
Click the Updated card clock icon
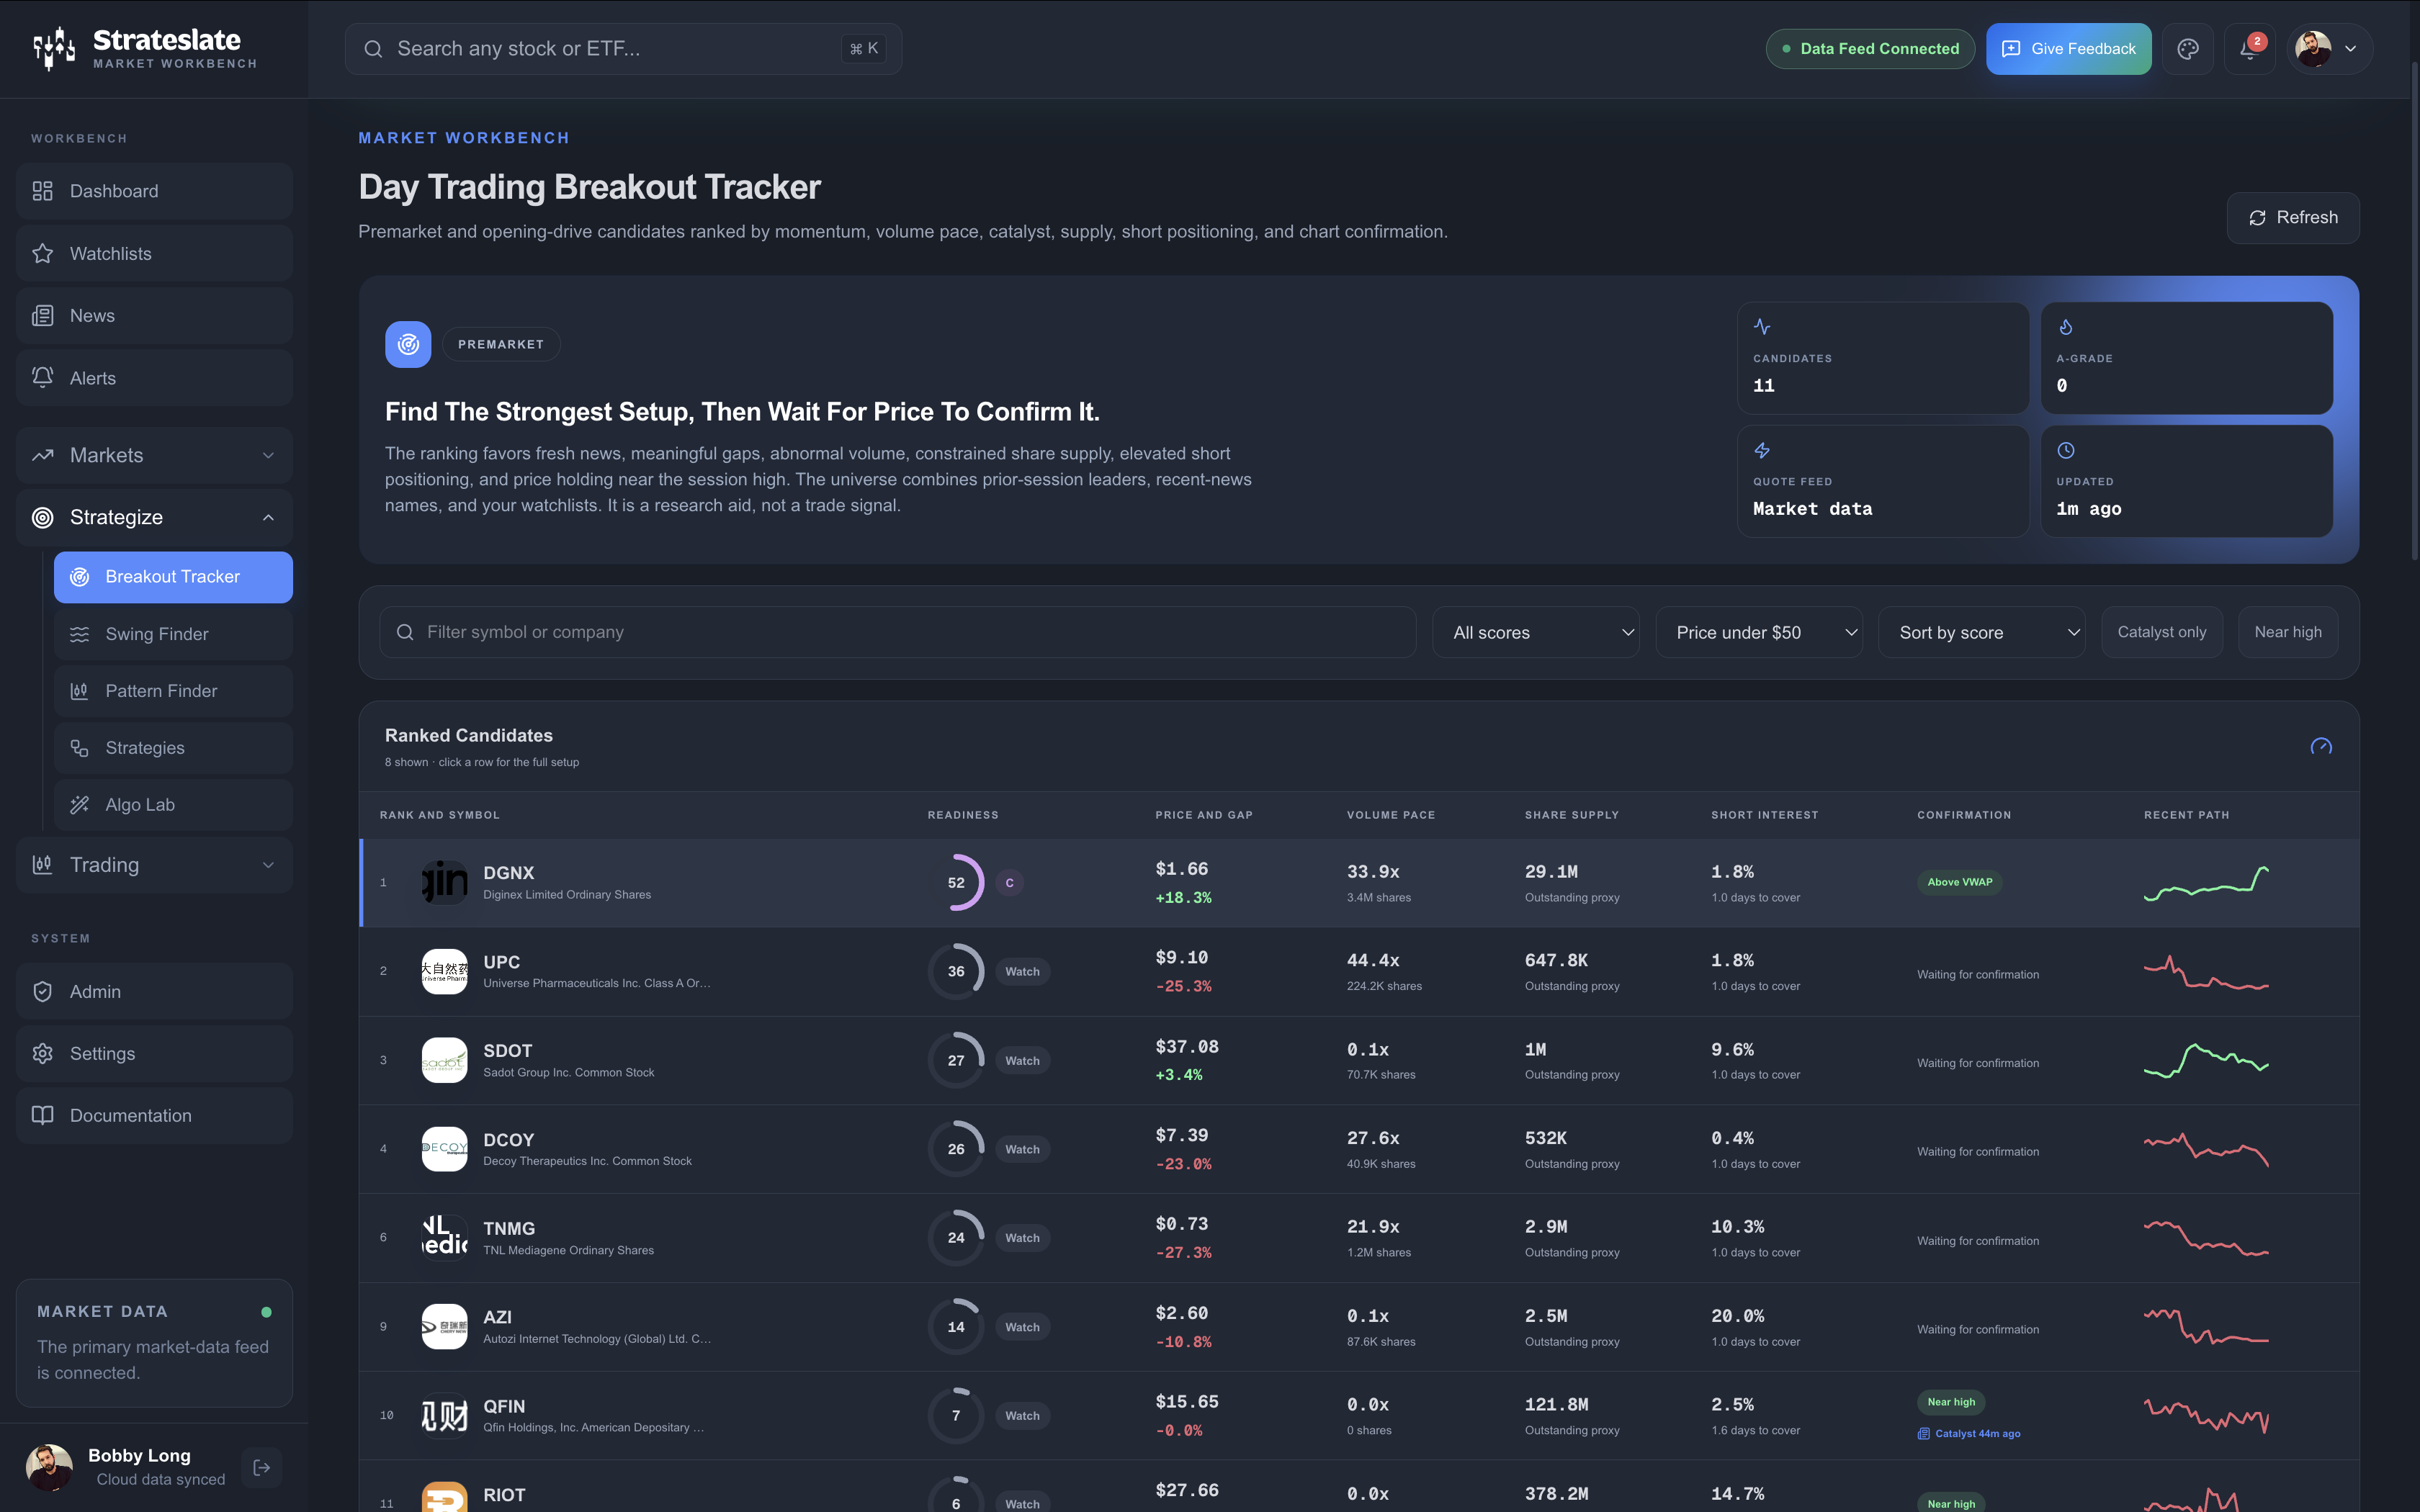2065,450
